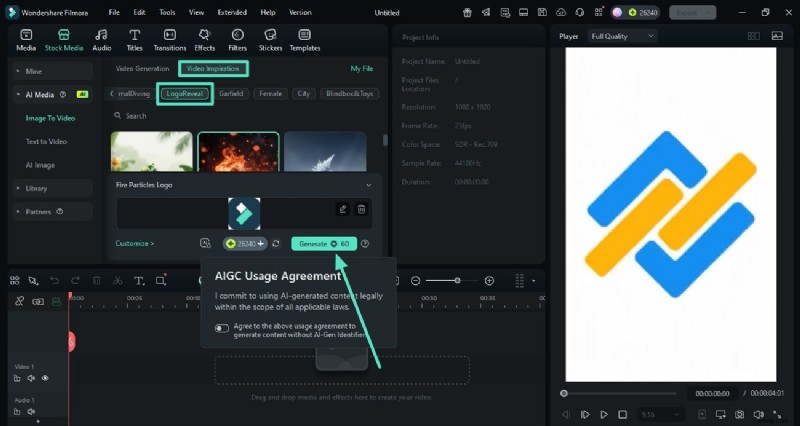Expand the Library section in sidebar
The width and height of the screenshot is (800, 426).
click(x=35, y=188)
